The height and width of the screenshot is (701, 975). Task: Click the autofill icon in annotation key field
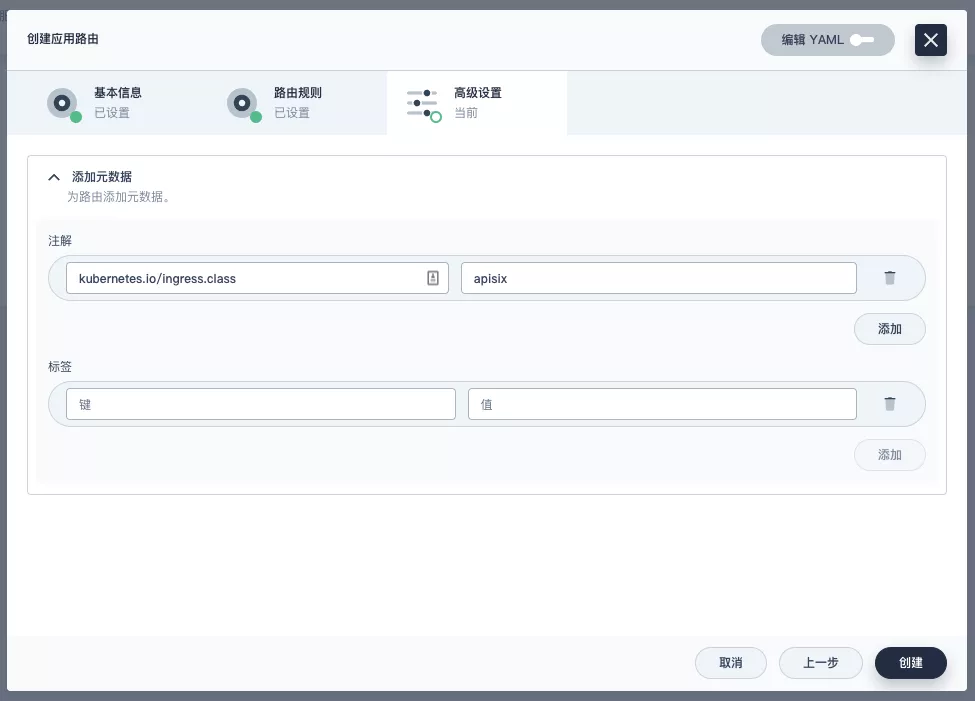pos(433,278)
